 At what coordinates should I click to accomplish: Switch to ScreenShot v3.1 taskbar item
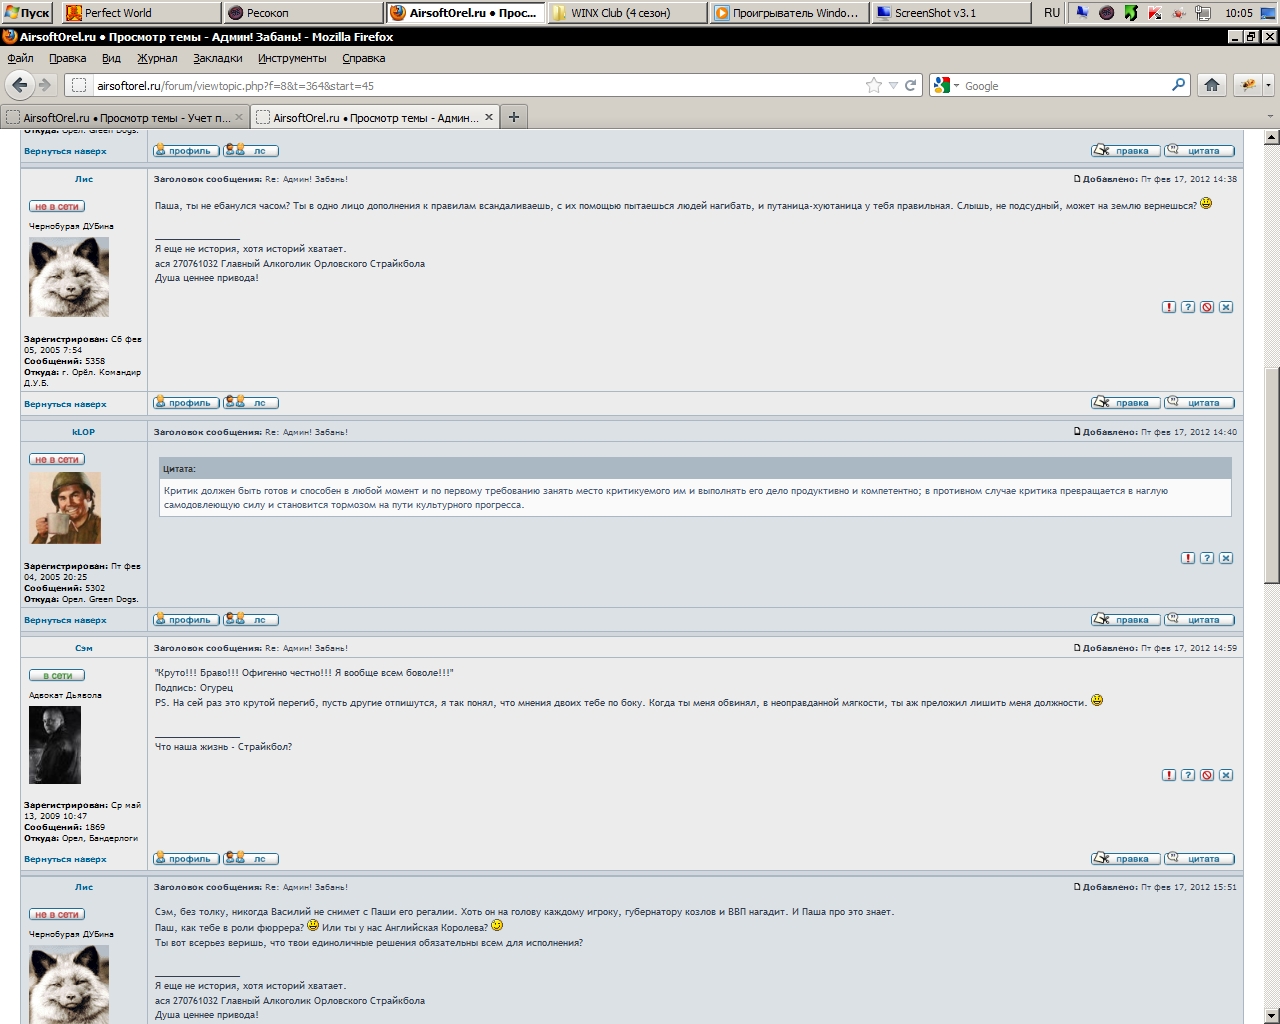tap(951, 12)
